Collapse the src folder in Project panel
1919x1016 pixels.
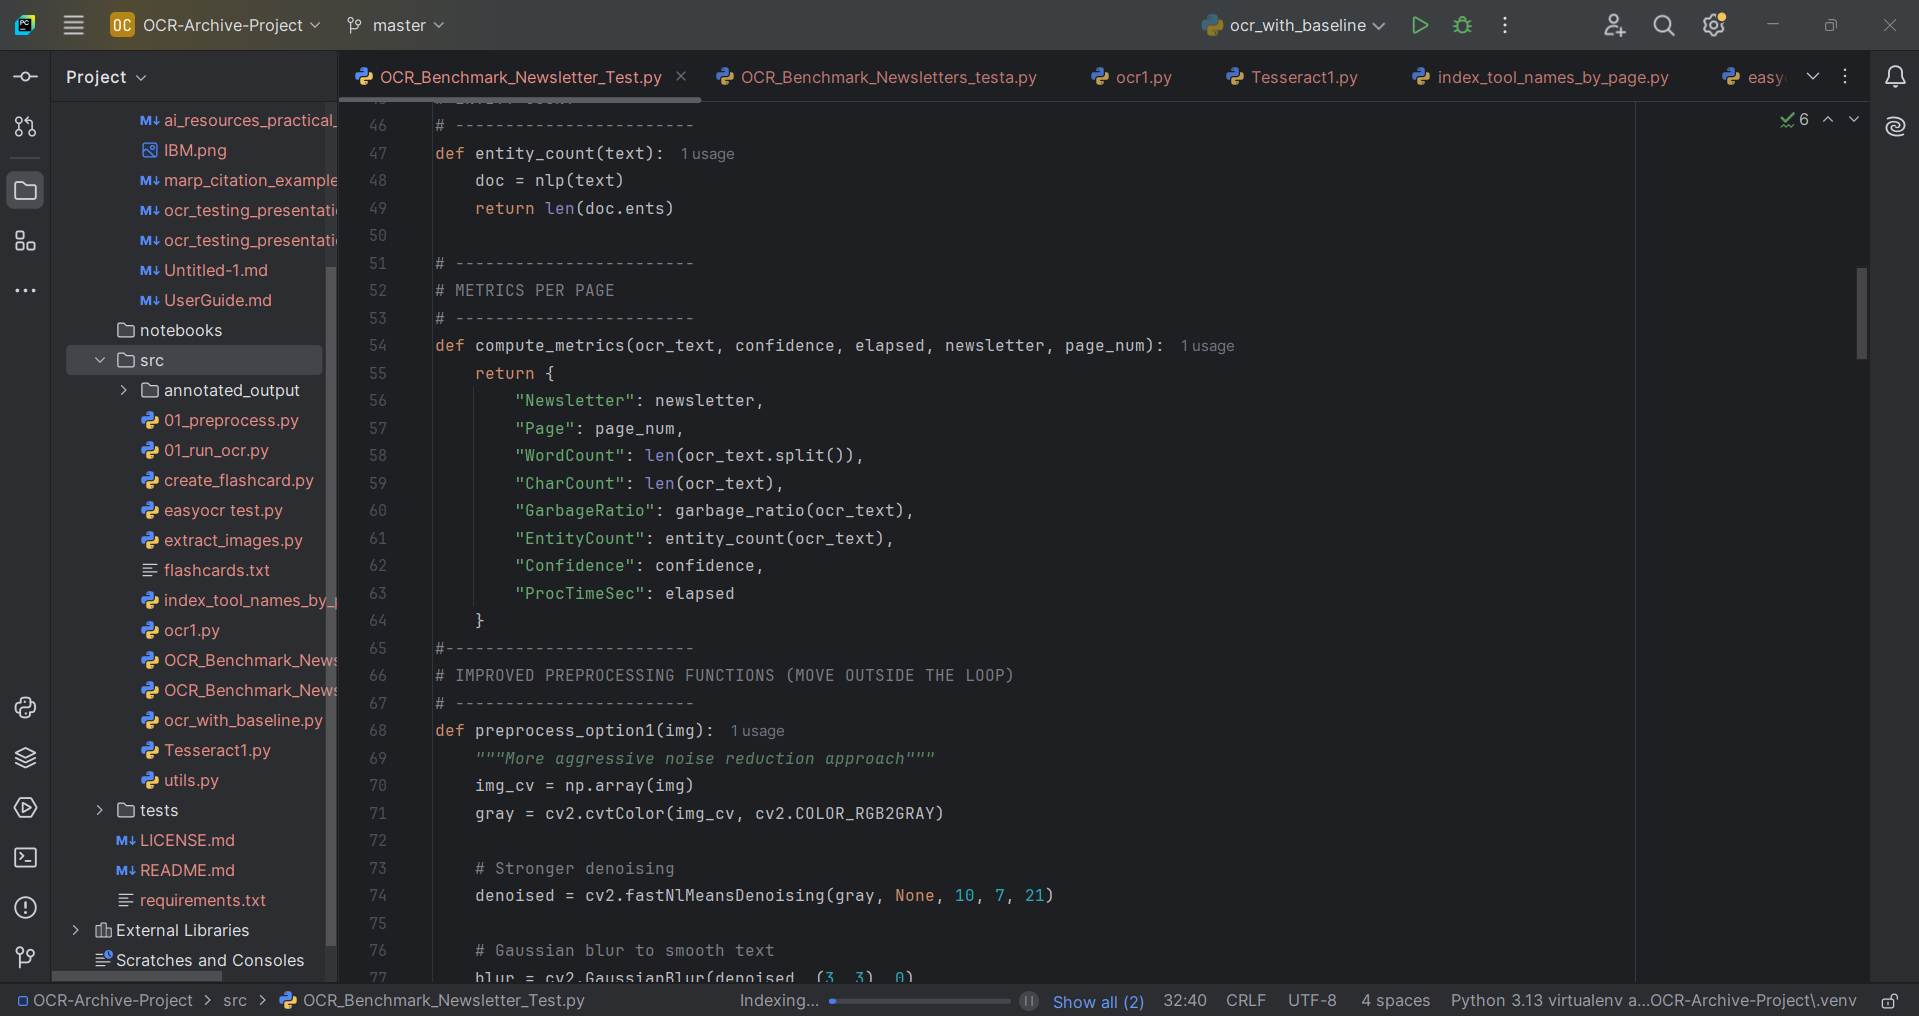(x=99, y=360)
